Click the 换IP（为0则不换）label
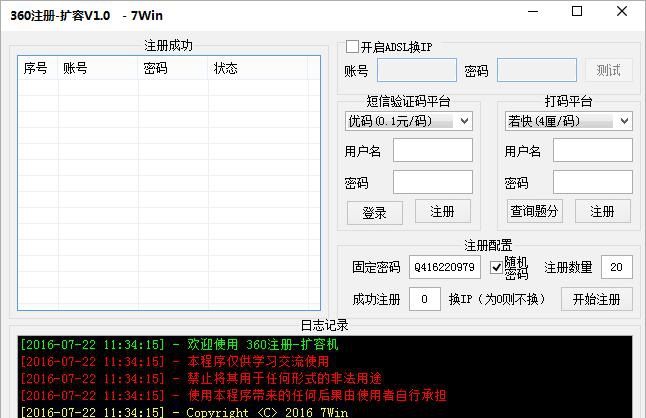The width and height of the screenshot is (646, 418). (x=497, y=299)
